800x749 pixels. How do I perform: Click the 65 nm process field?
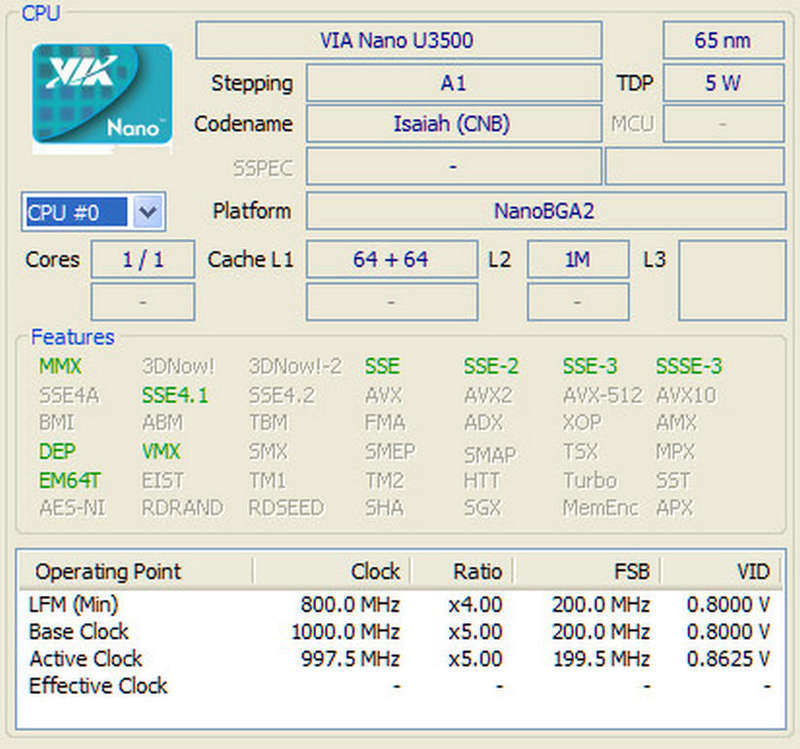pos(723,40)
